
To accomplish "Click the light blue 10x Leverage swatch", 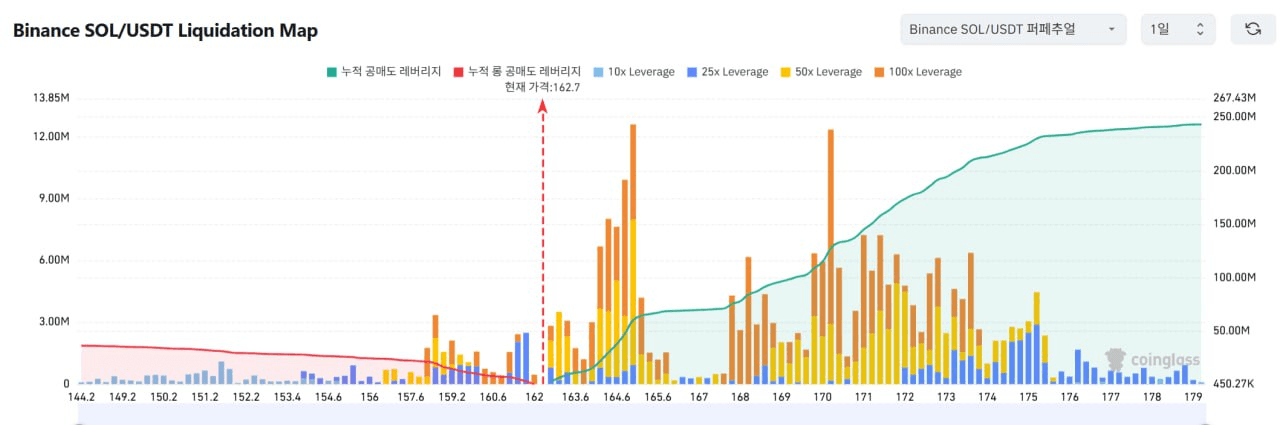I will click(597, 72).
